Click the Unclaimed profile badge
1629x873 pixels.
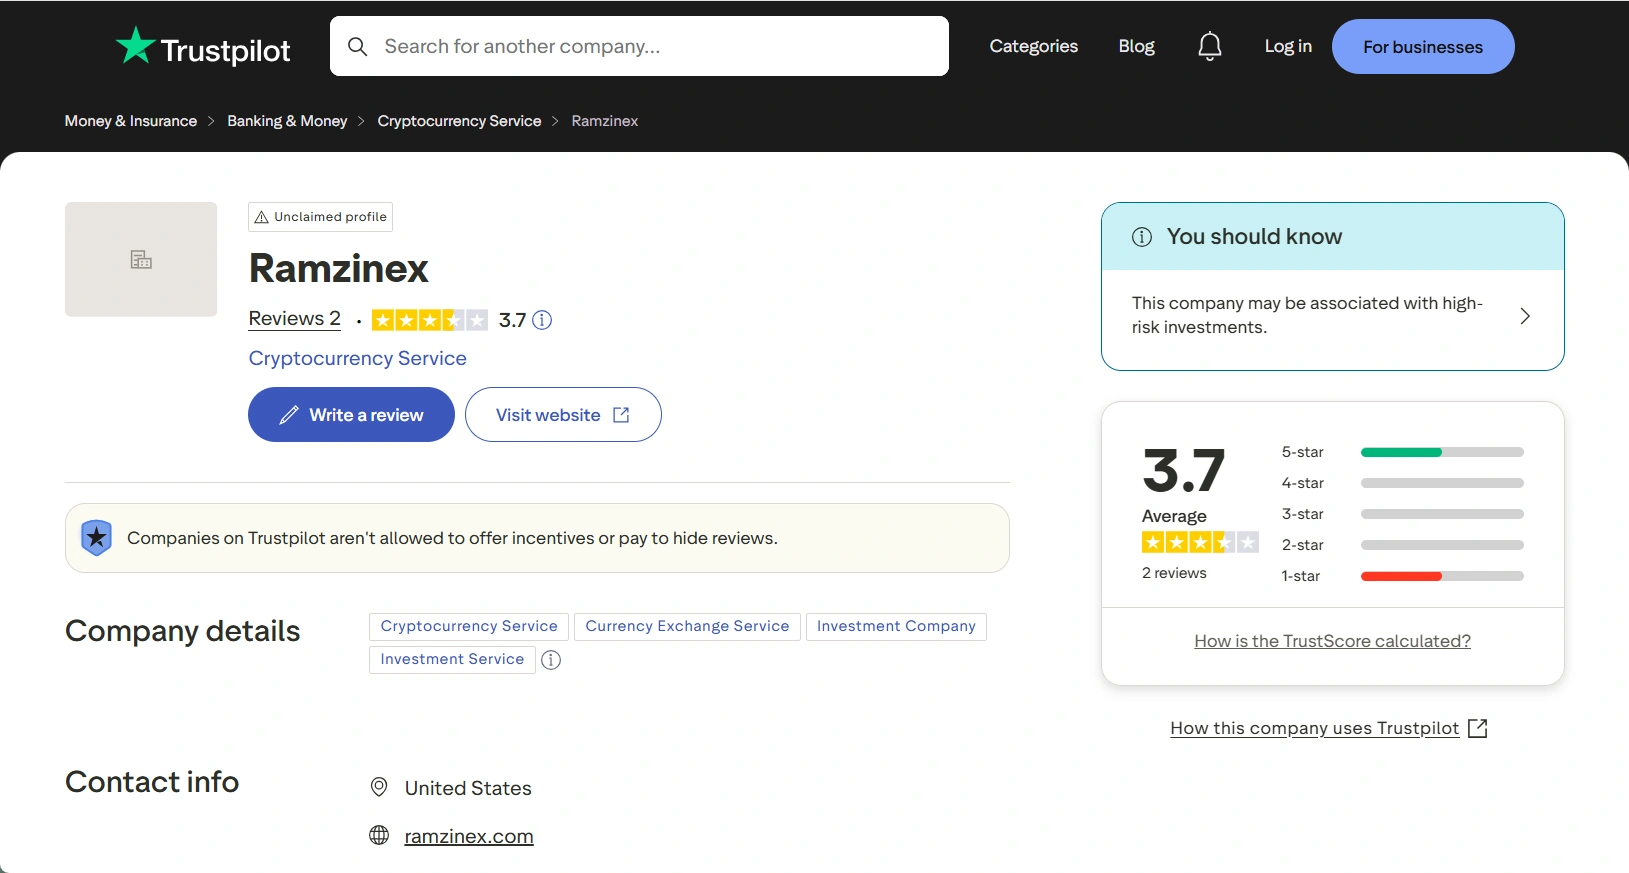(x=320, y=217)
